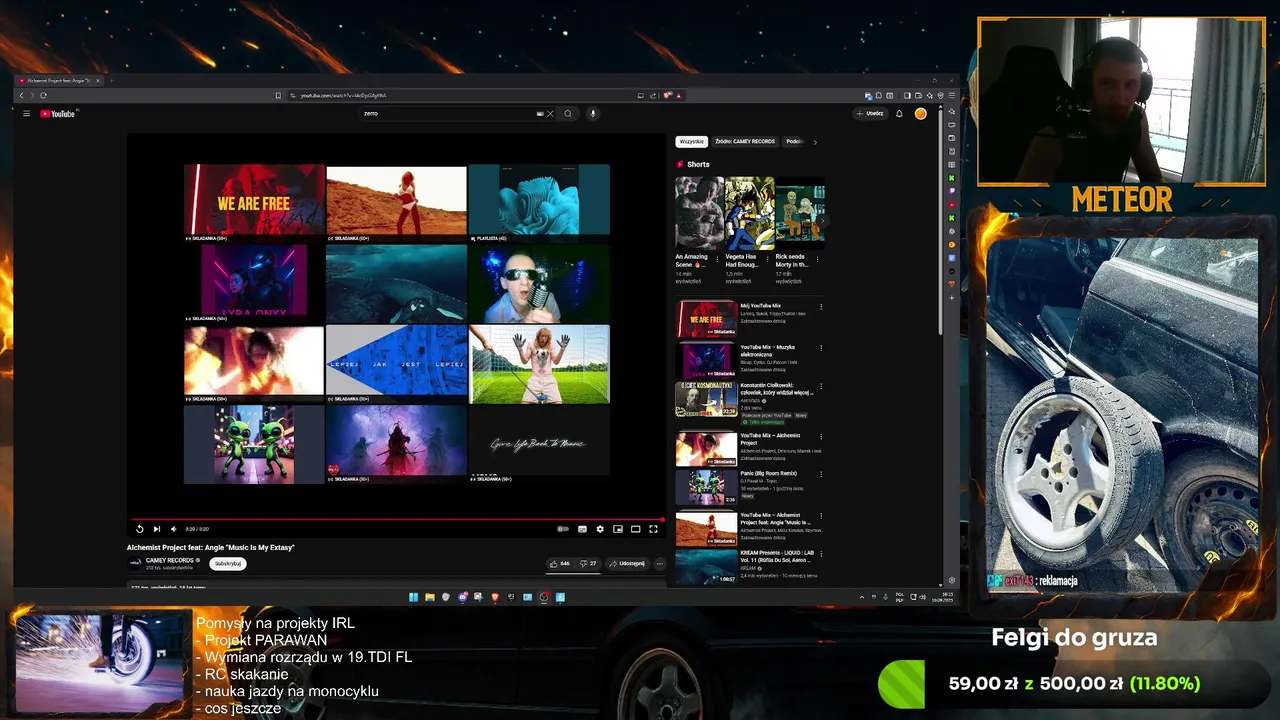The width and height of the screenshot is (1280, 720).
Task: Switch to the Alchemist Project browser tab
Action: coord(58,80)
